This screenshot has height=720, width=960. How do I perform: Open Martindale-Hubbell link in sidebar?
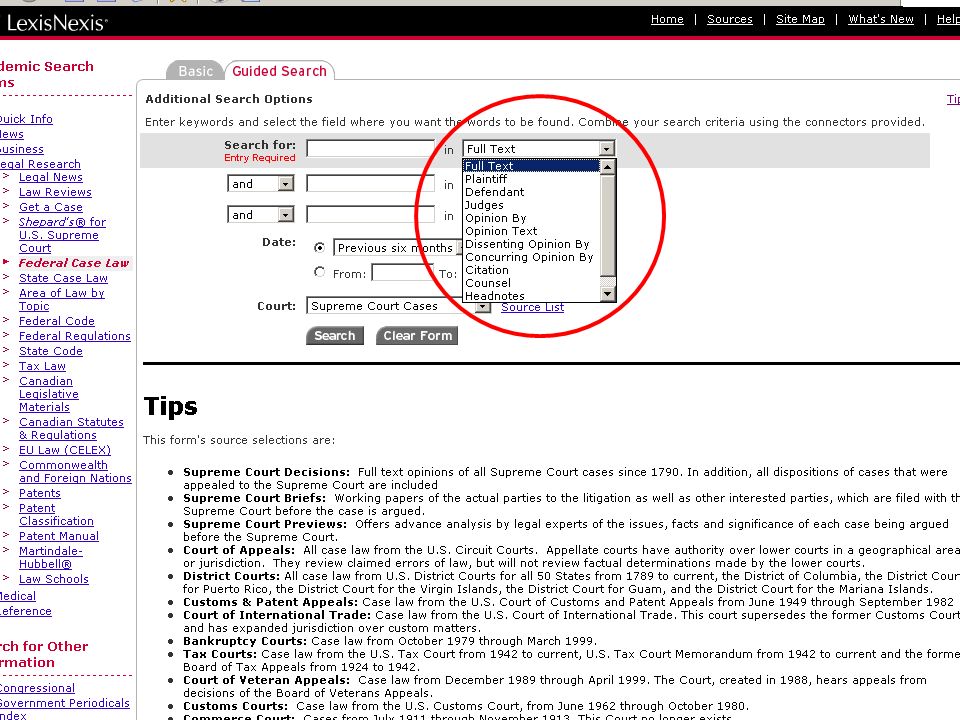[x=51, y=557]
